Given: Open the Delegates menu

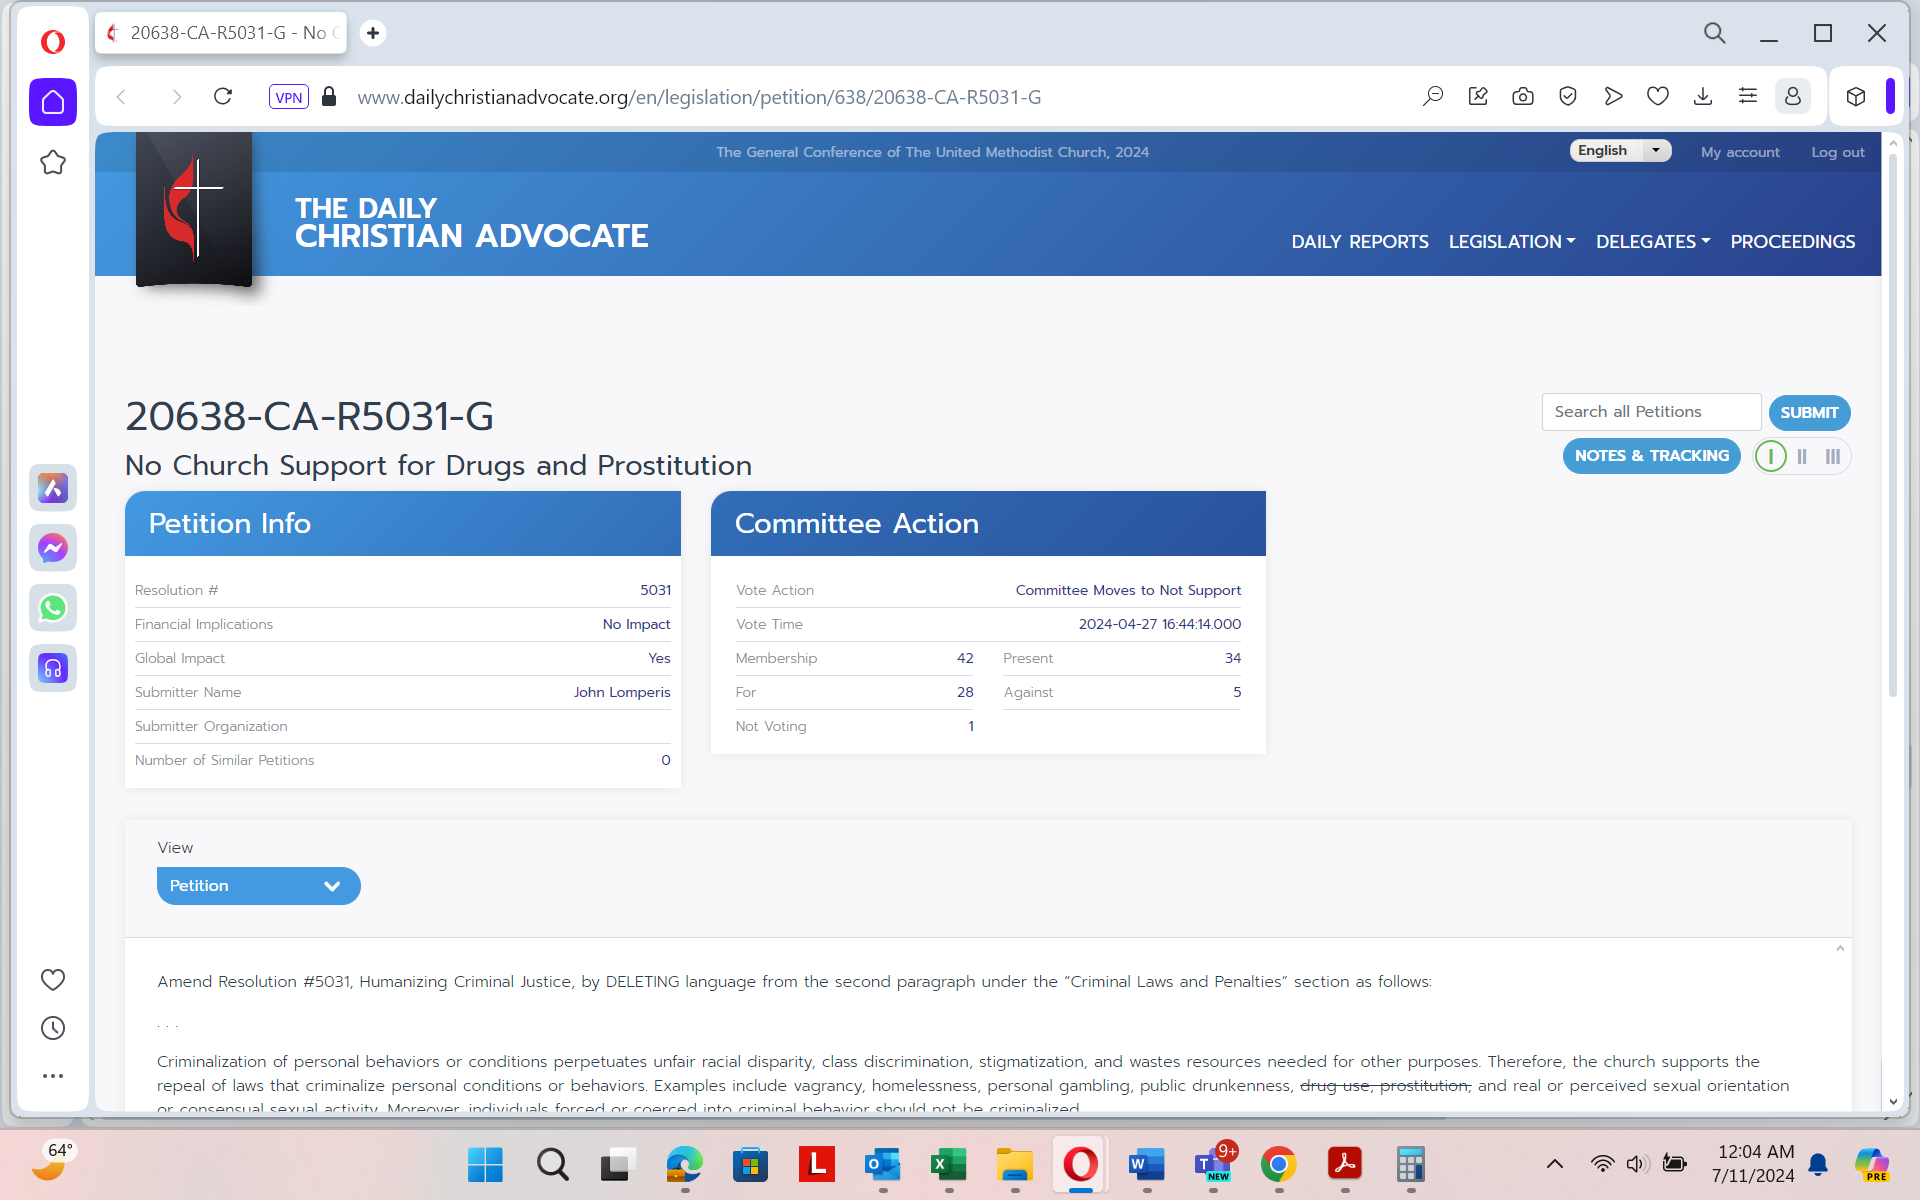Looking at the screenshot, I should tap(1652, 242).
